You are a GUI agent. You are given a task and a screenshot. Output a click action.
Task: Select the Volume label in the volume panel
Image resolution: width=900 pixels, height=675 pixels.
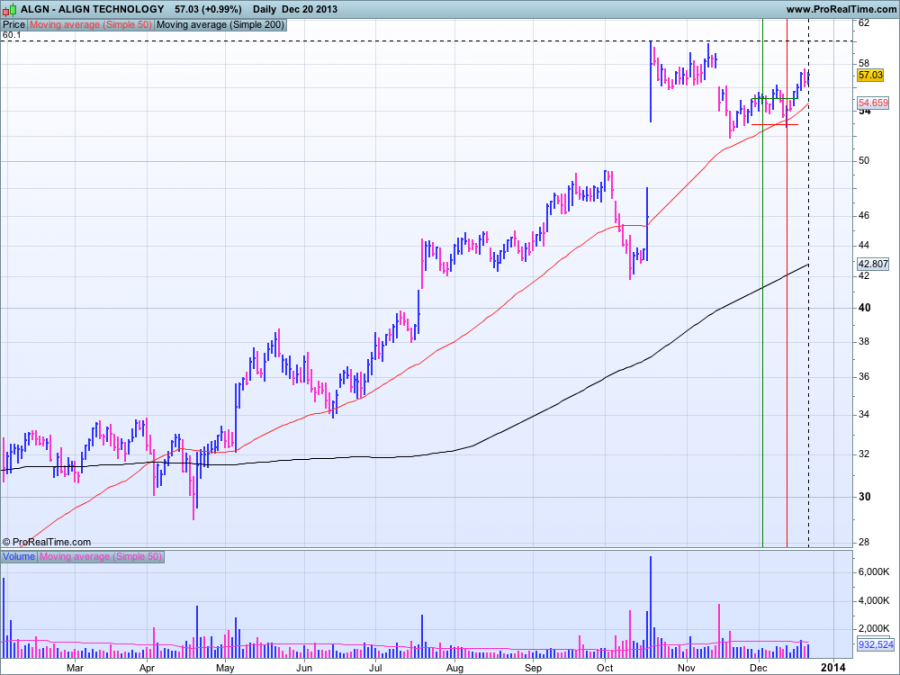click(19, 556)
